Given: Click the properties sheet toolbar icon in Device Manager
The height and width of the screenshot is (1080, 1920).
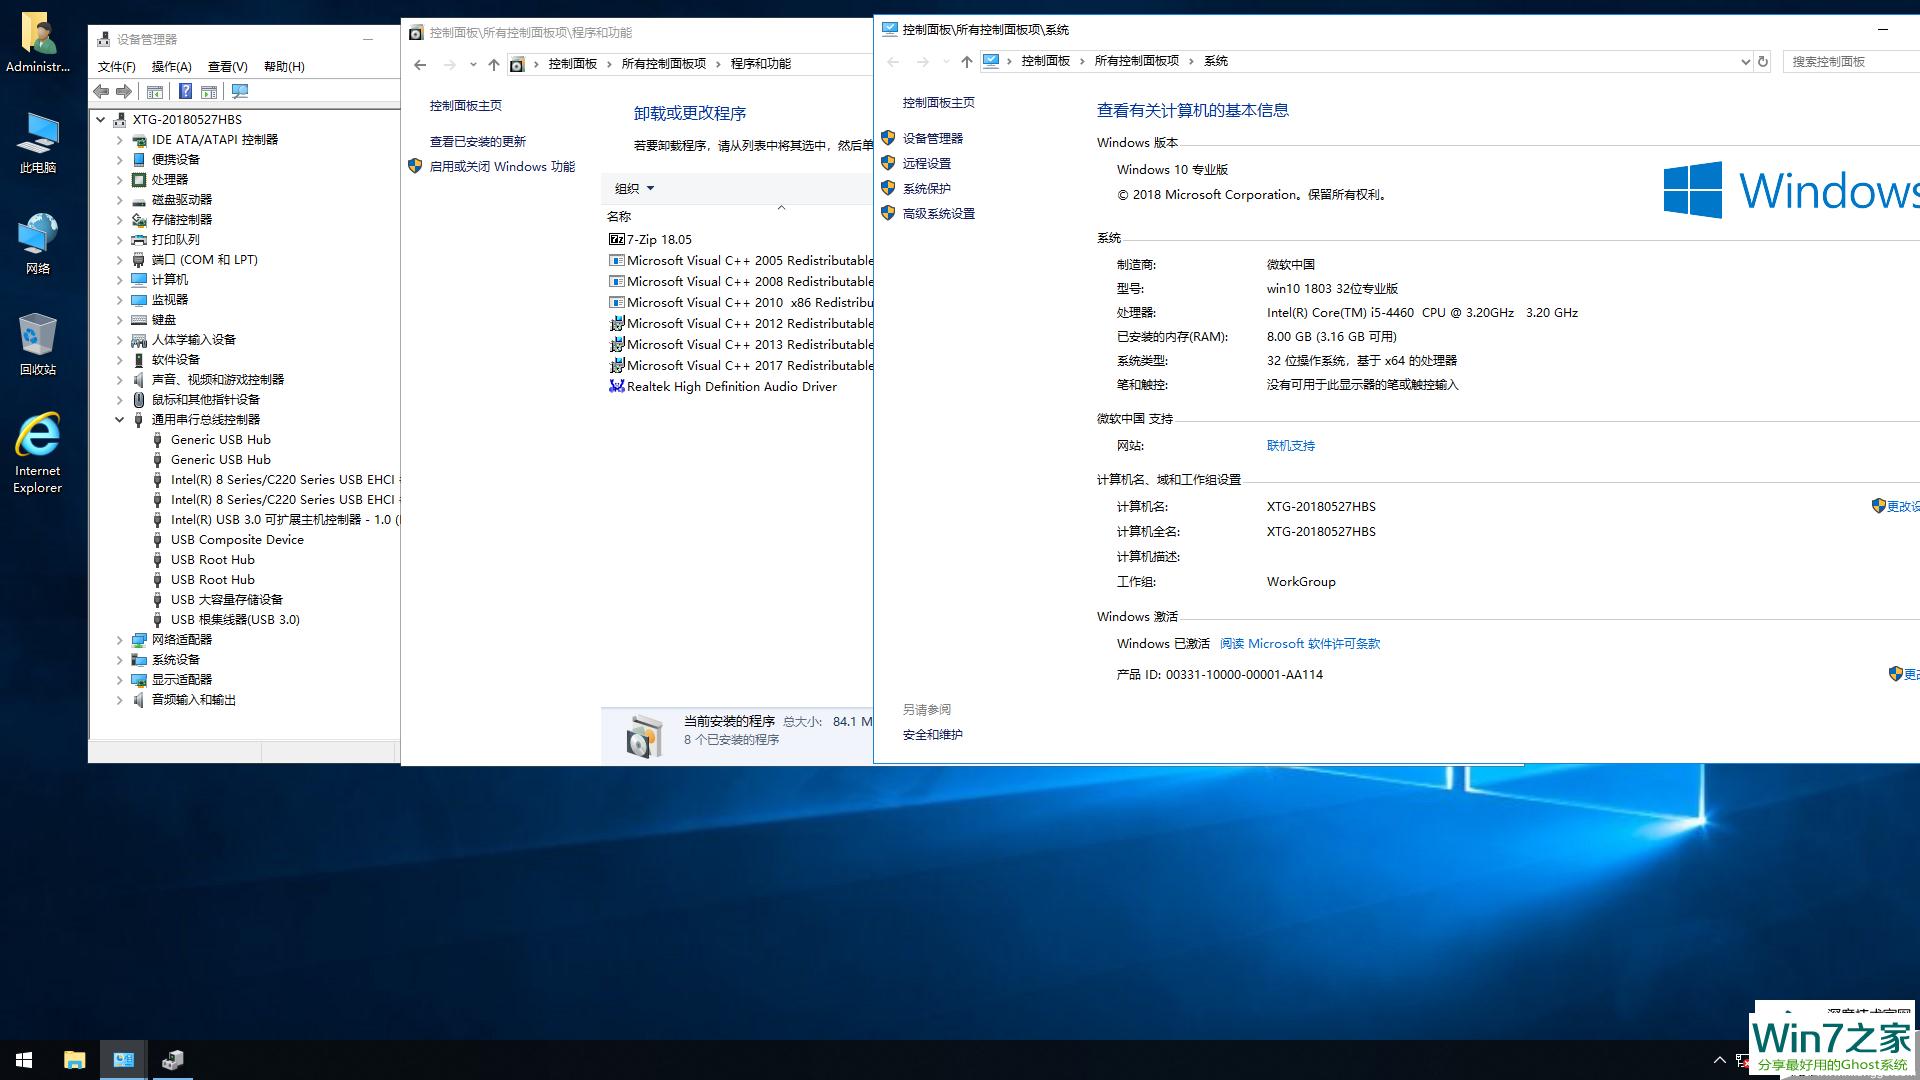Looking at the screenshot, I should pos(209,91).
